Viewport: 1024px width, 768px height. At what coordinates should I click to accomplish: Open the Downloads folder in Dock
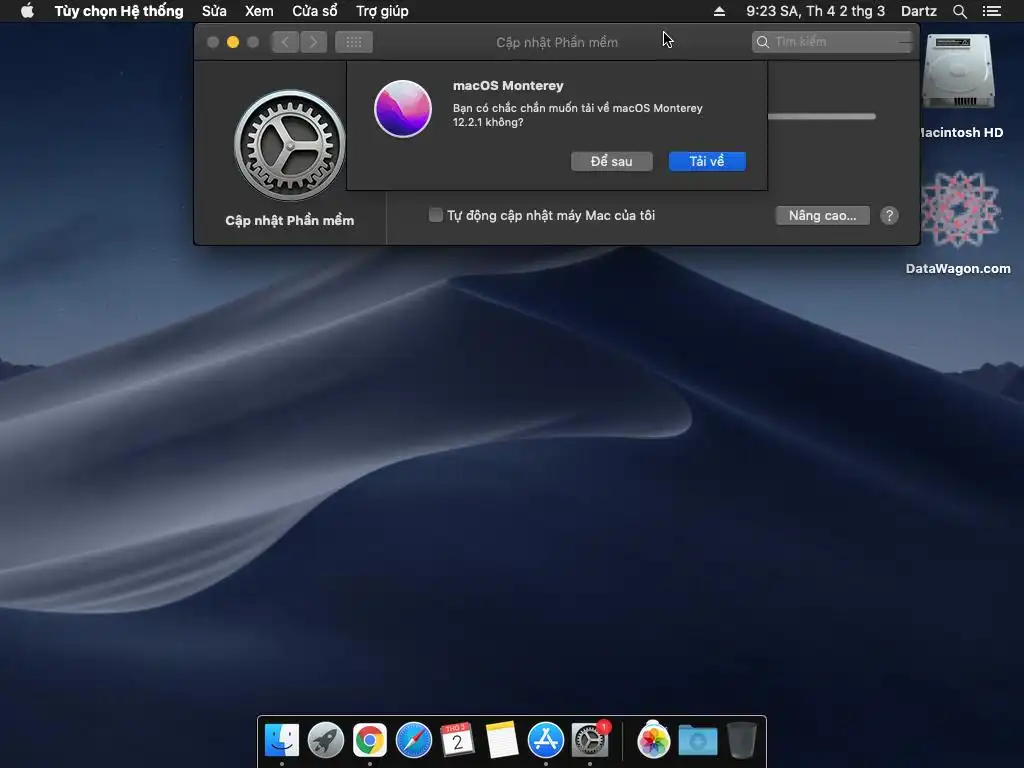click(697, 741)
